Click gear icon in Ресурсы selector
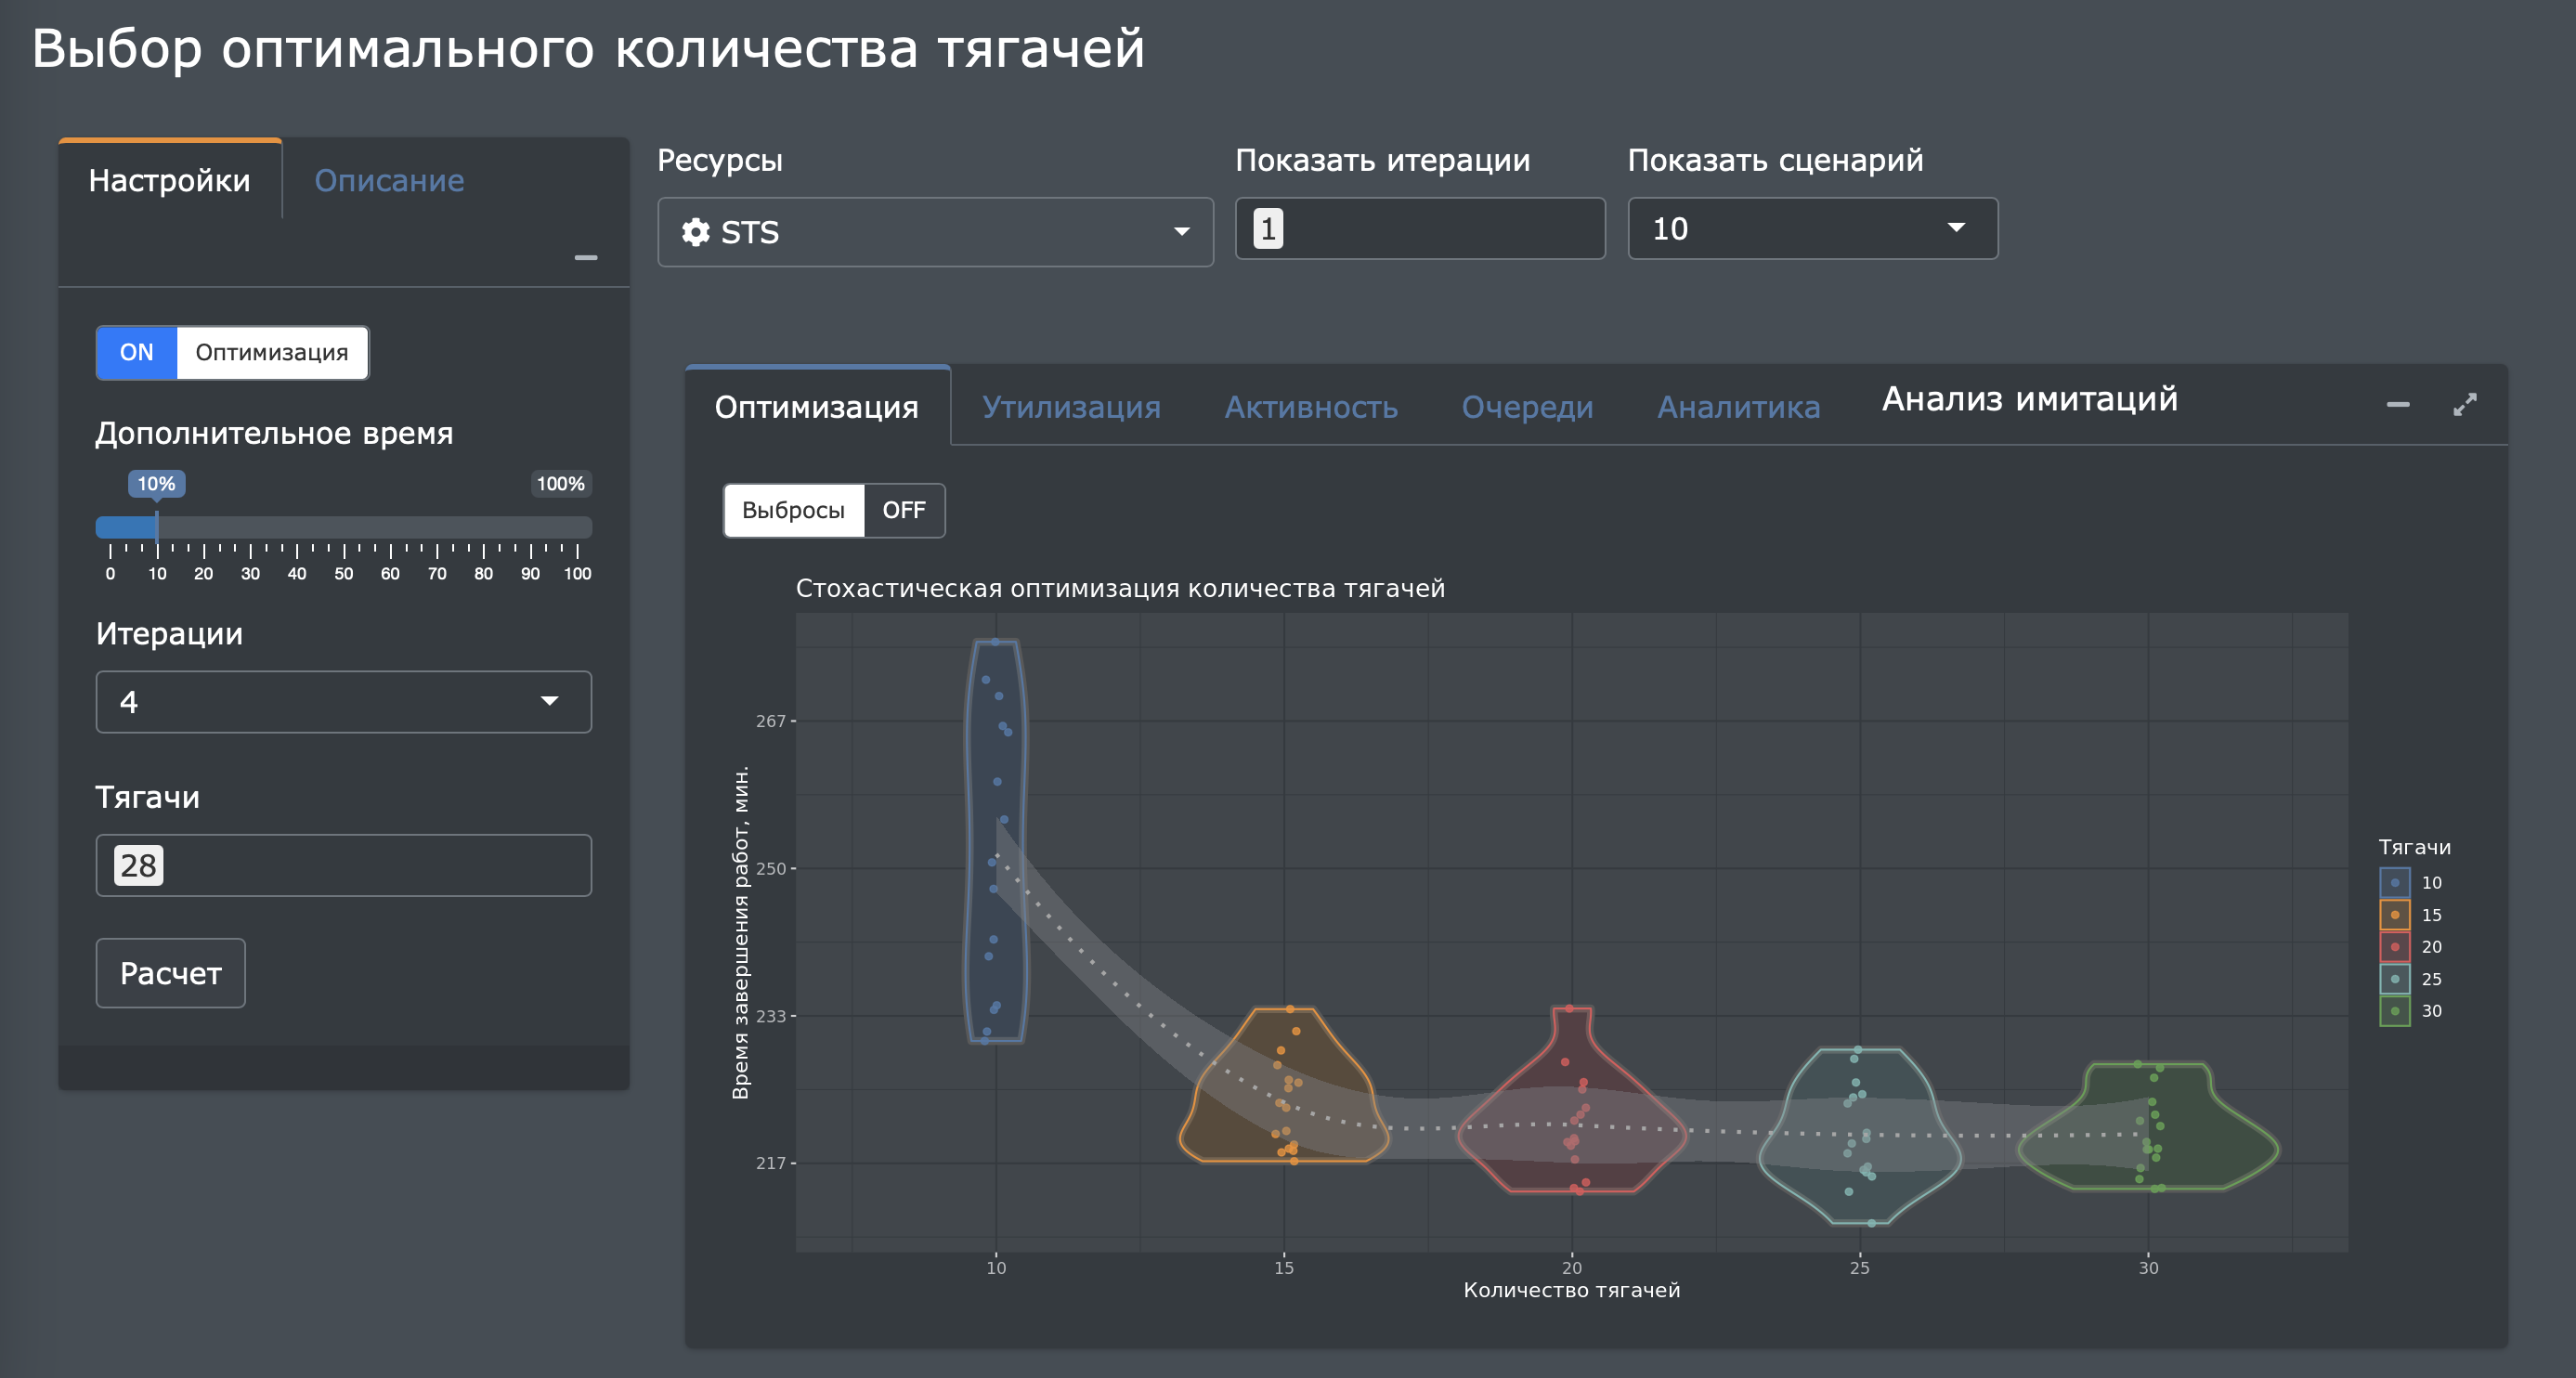 pos(695,232)
